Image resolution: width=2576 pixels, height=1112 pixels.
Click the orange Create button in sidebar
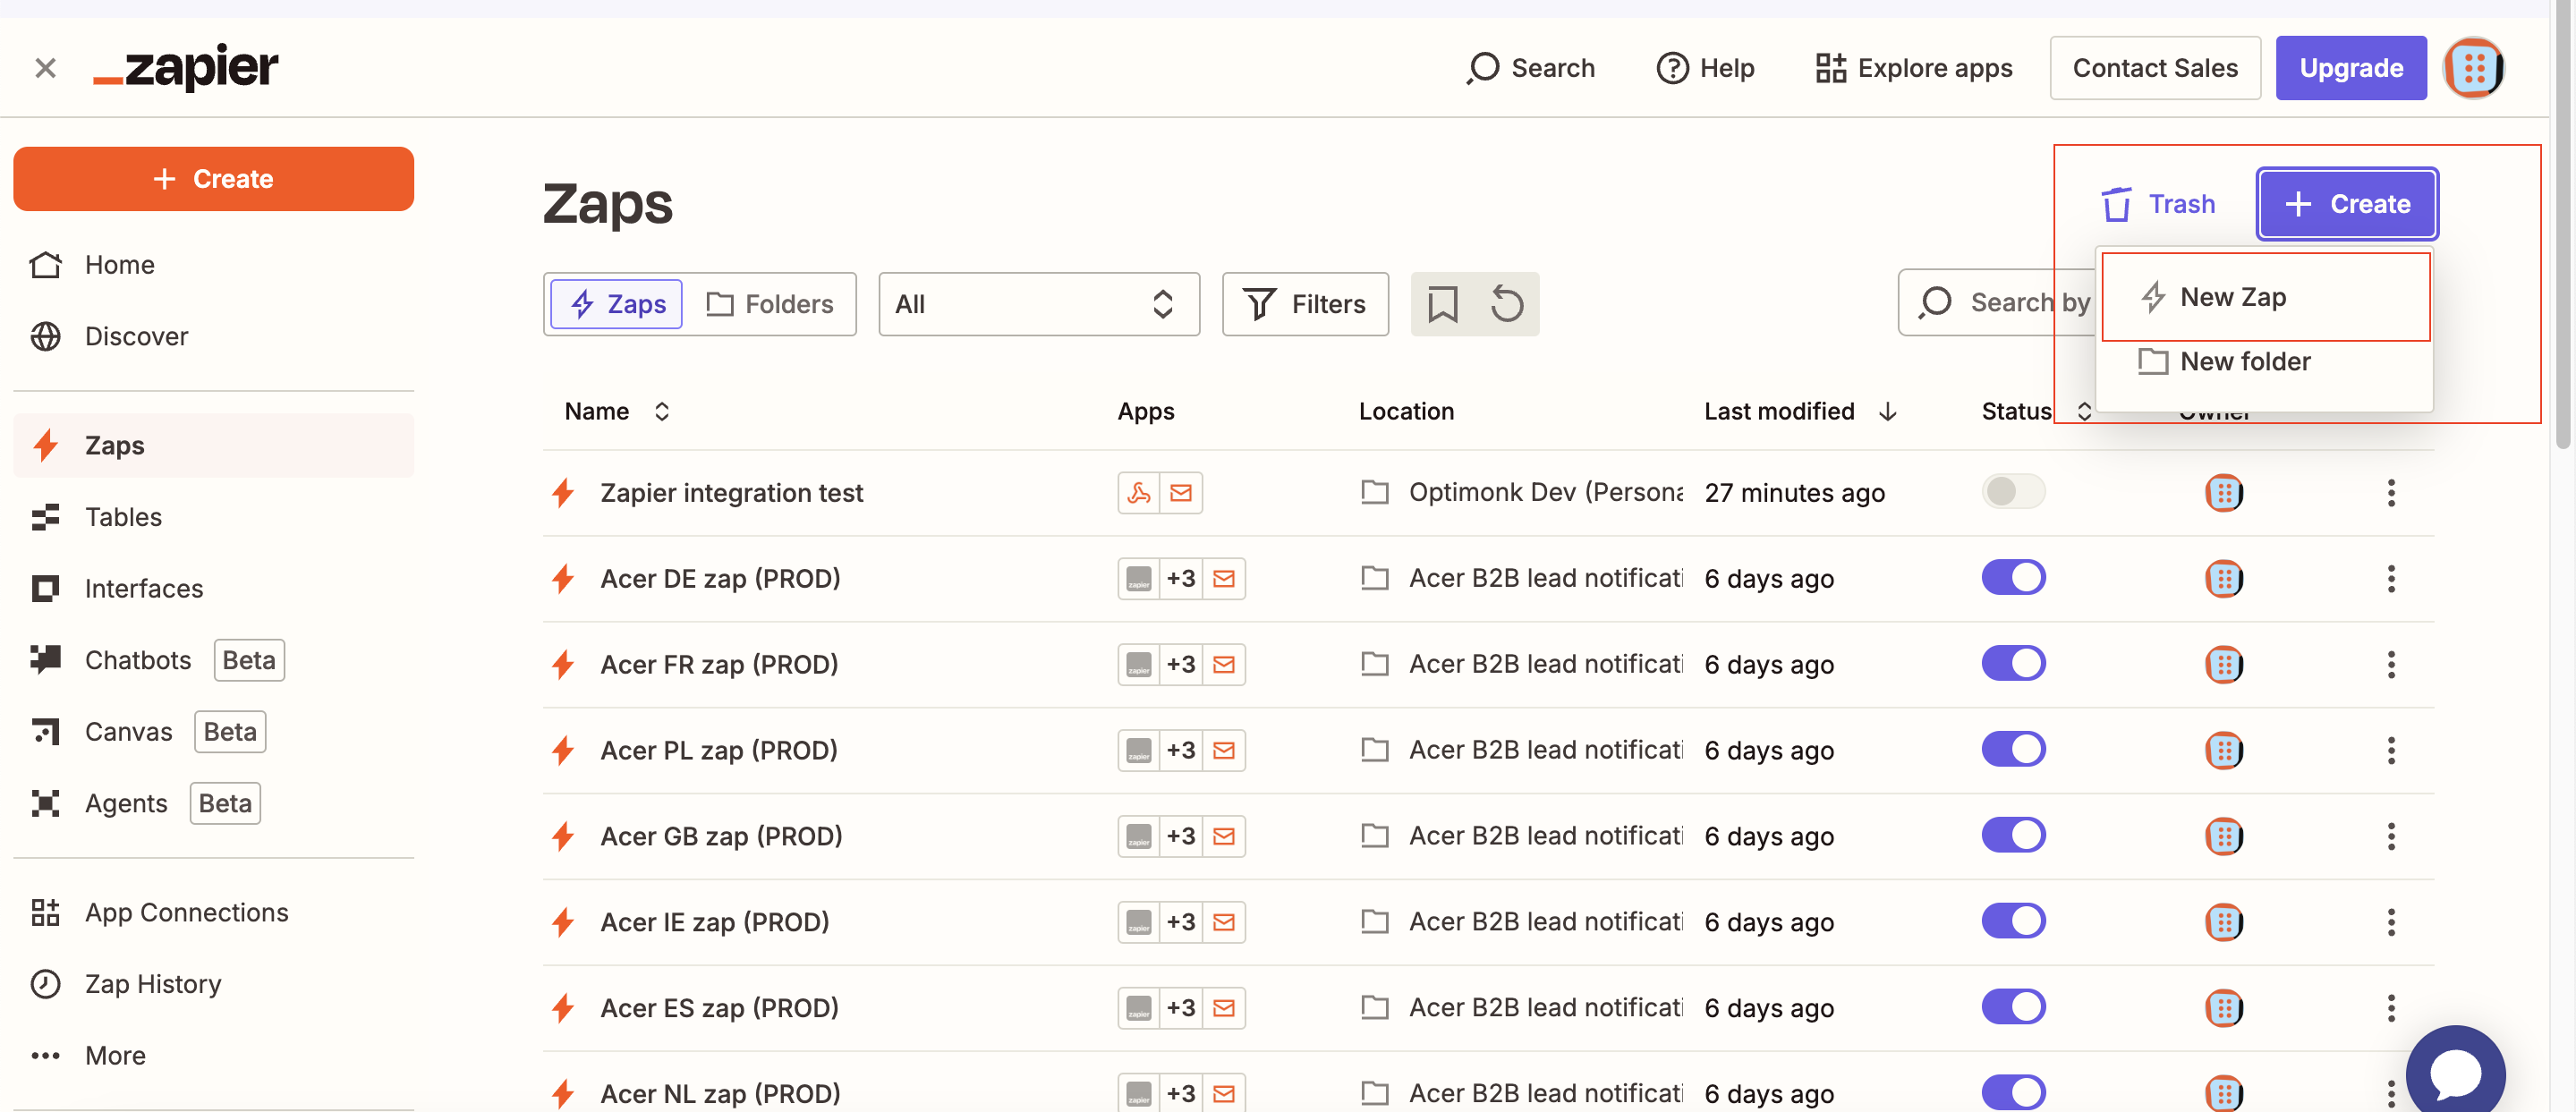click(x=213, y=179)
